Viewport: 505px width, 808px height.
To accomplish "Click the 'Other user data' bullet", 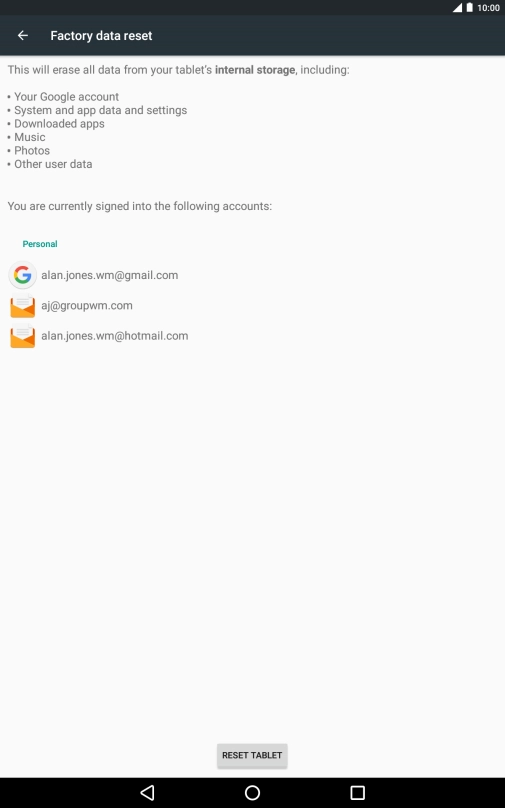I will (53, 164).
